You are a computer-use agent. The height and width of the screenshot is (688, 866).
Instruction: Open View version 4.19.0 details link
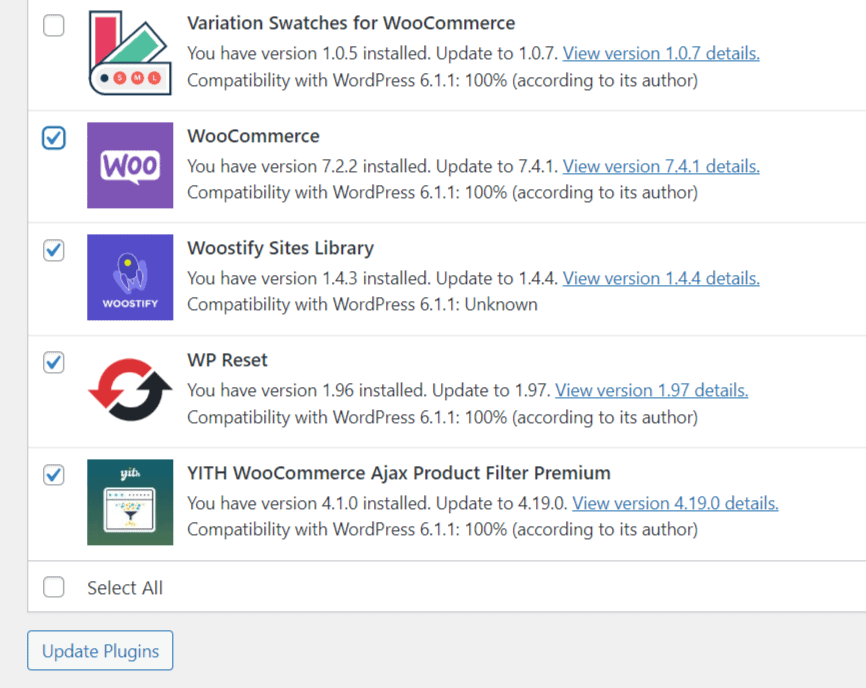coord(675,503)
